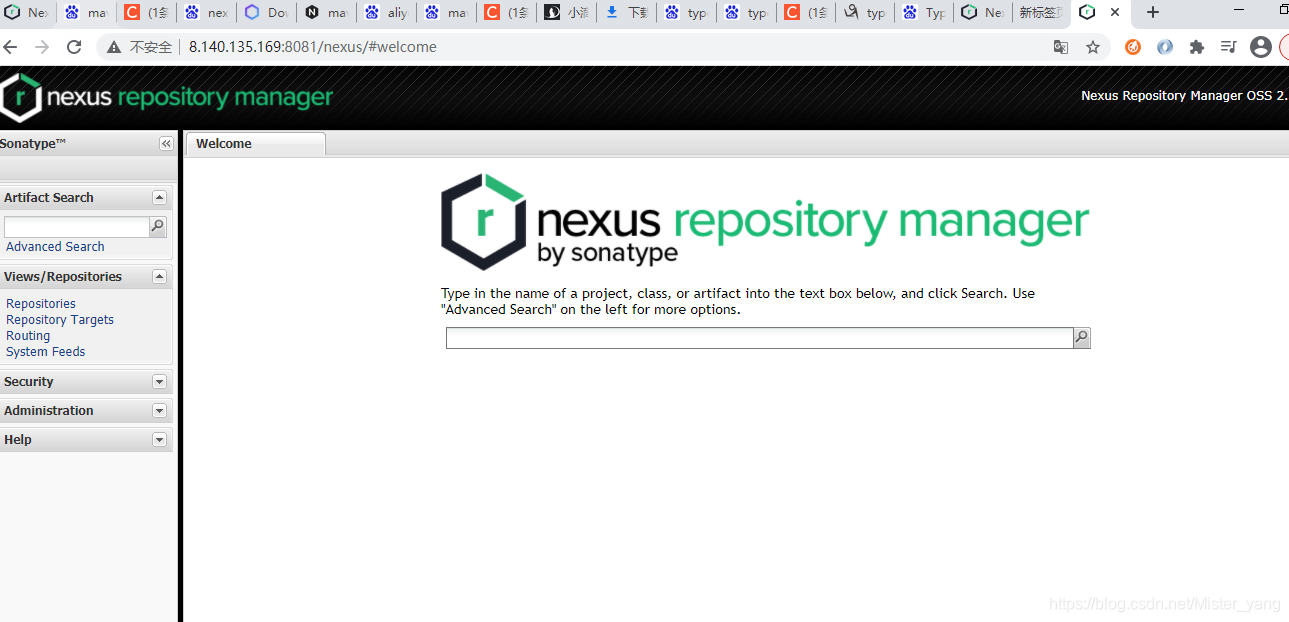Click the Security panel header

coord(86,382)
